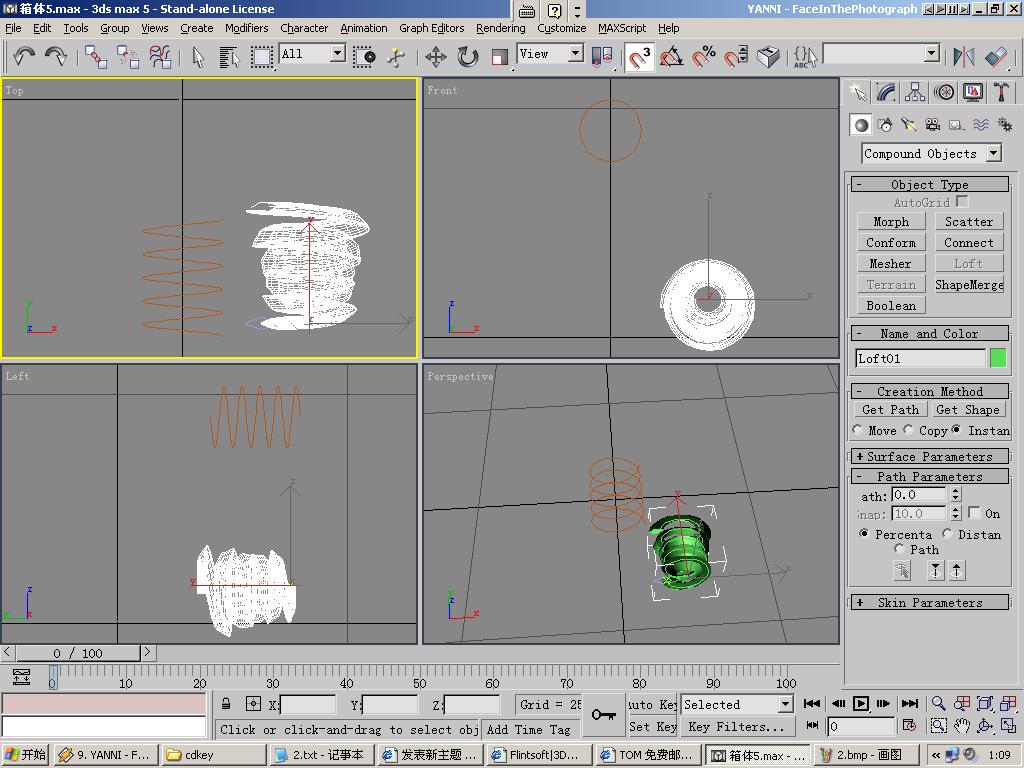Activate Select and Rotate tool
This screenshot has width=1024, height=768.
coord(468,57)
